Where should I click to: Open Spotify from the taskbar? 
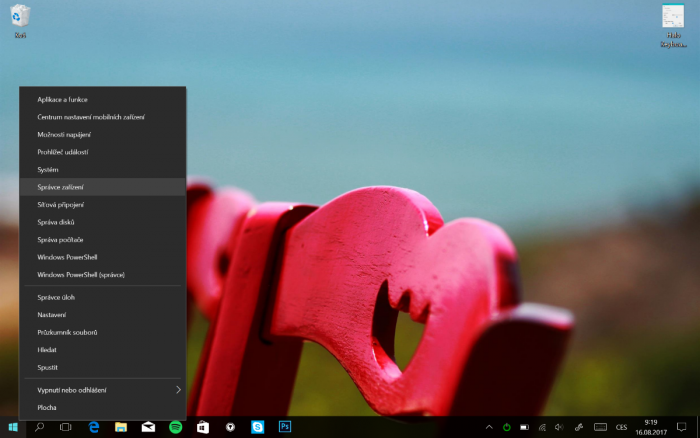[x=176, y=427]
